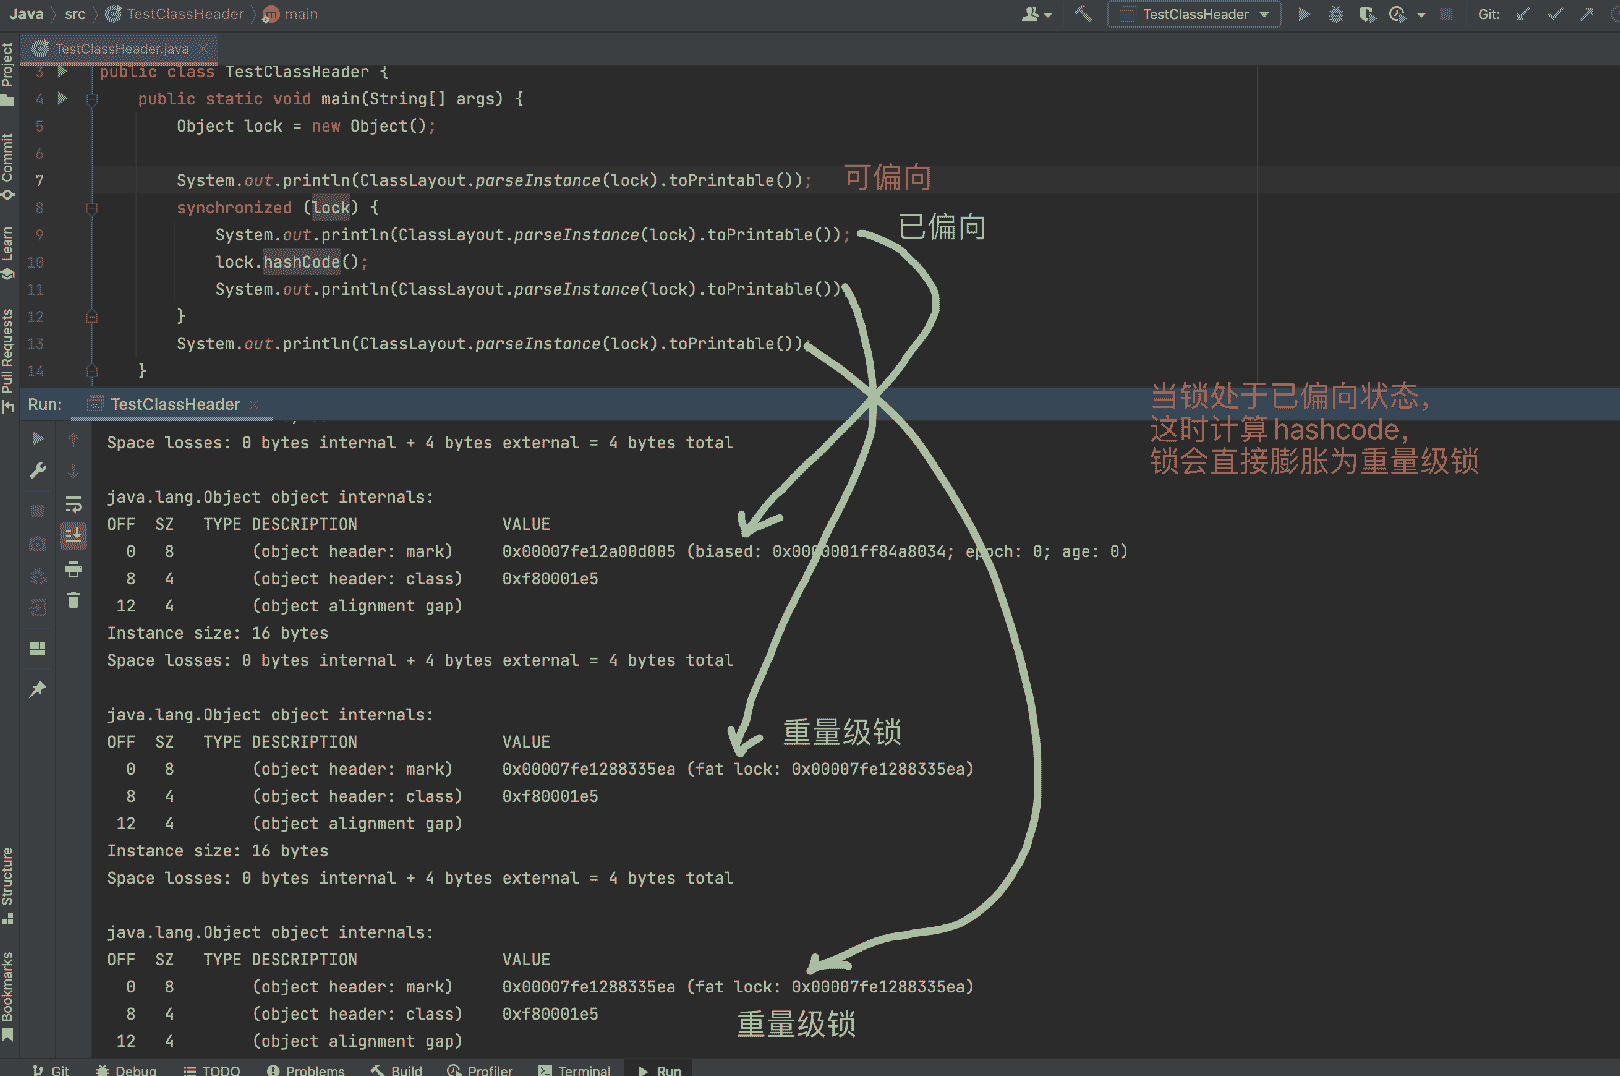Click 'synchronized' keyword on line 8

pos(234,208)
